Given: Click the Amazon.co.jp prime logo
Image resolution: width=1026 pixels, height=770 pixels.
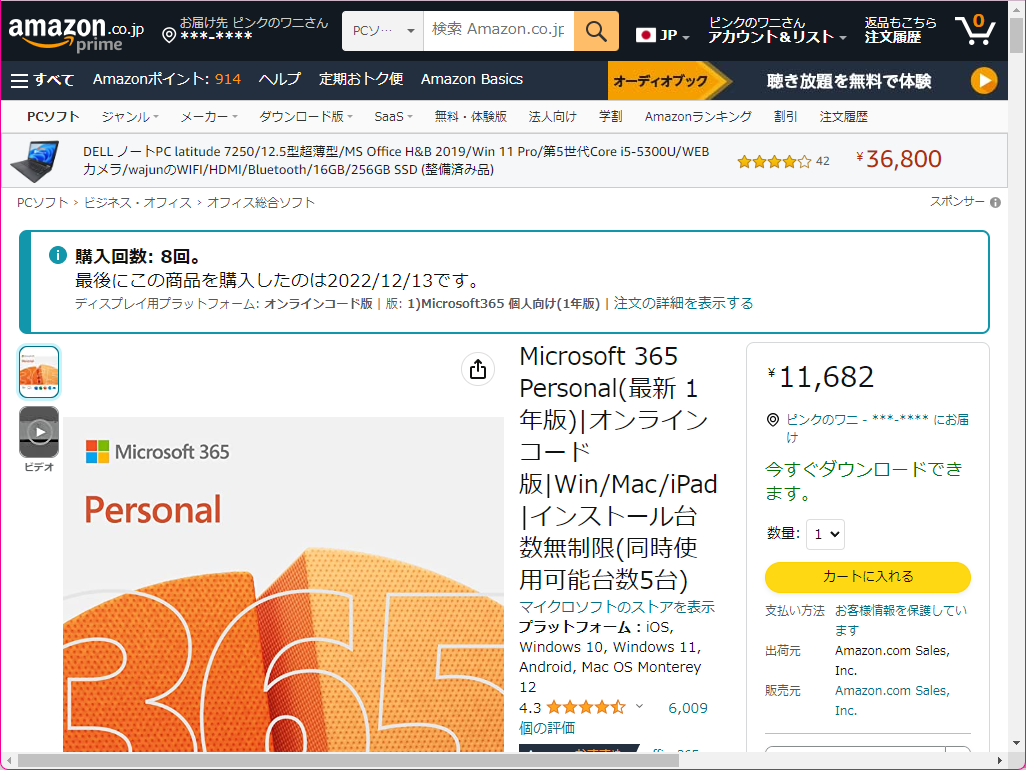Looking at the screenshot, I should (x=76, y=33).
